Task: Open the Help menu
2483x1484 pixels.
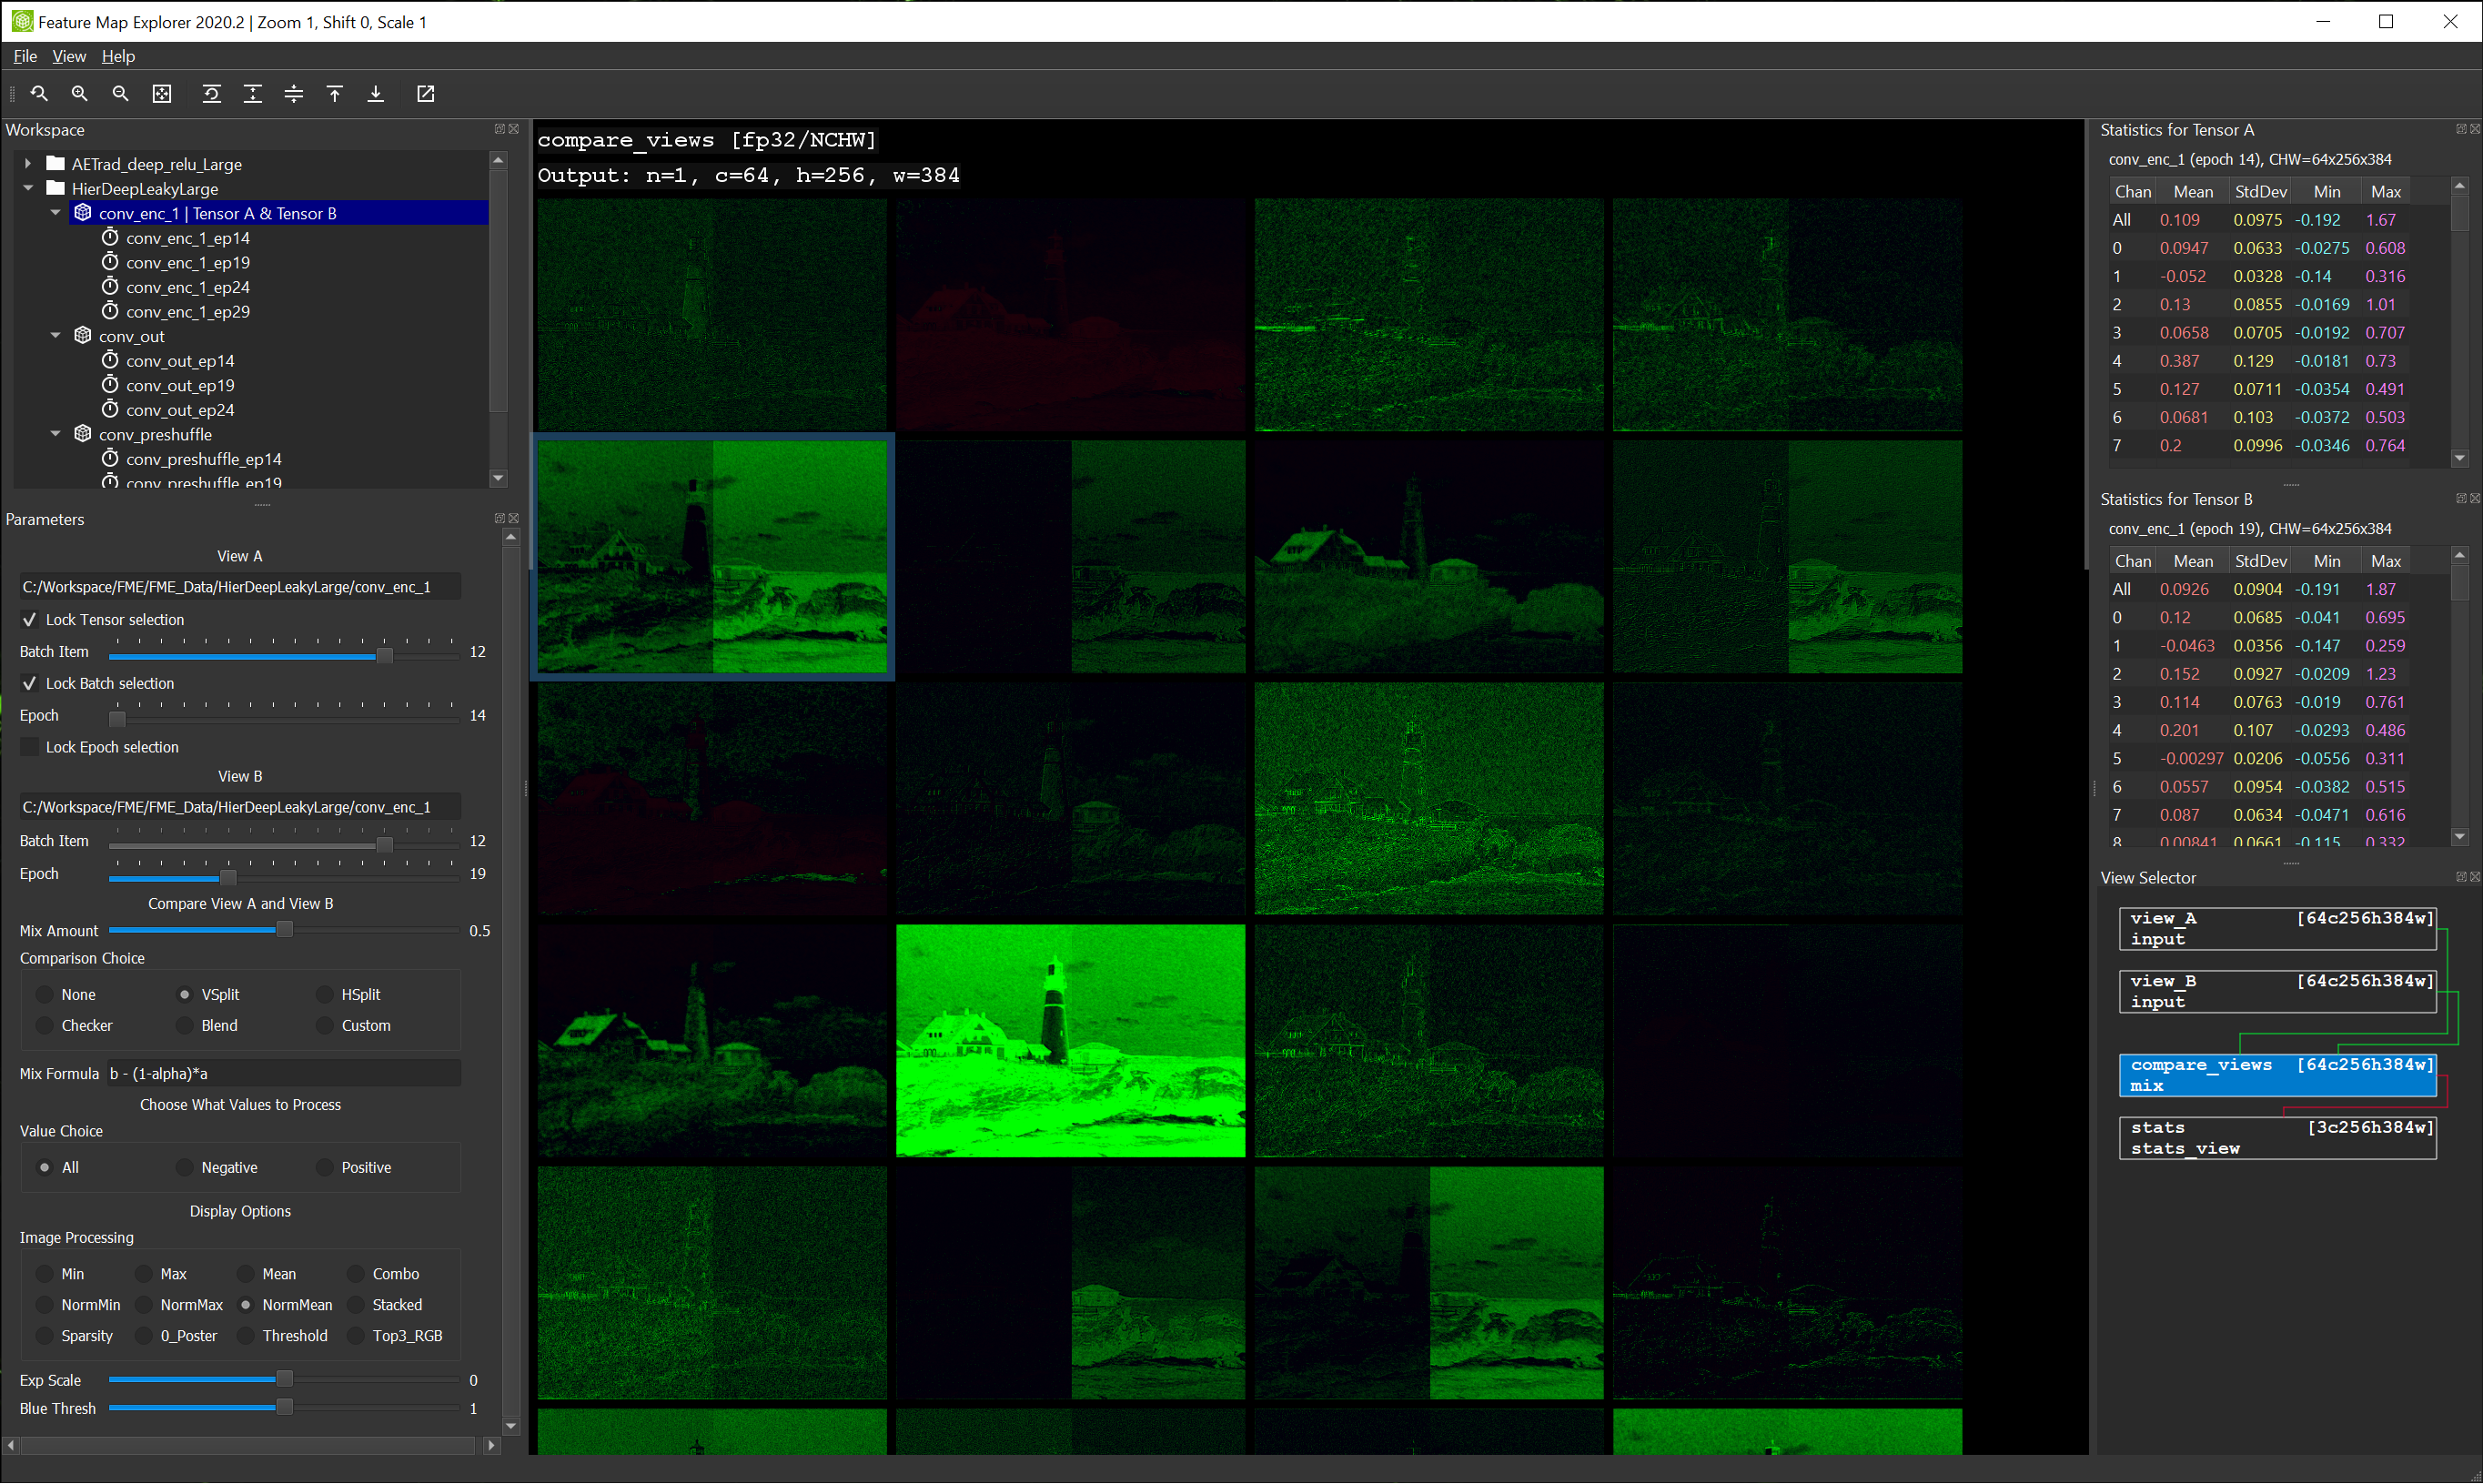Action: (118, 56)
